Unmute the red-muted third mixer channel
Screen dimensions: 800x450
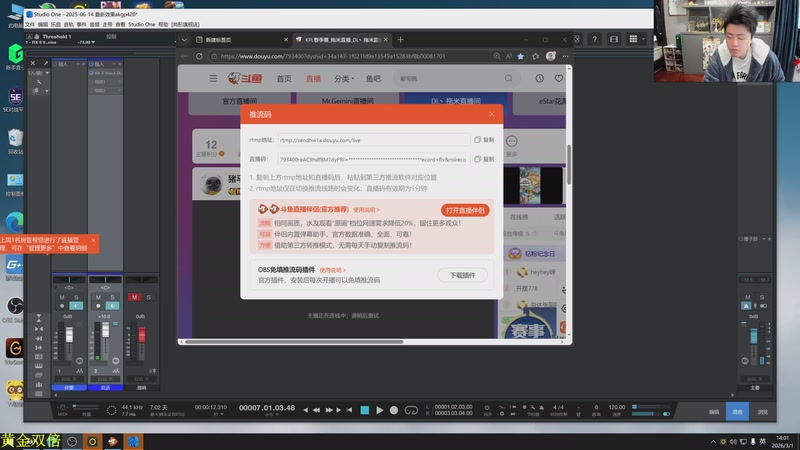135,297
